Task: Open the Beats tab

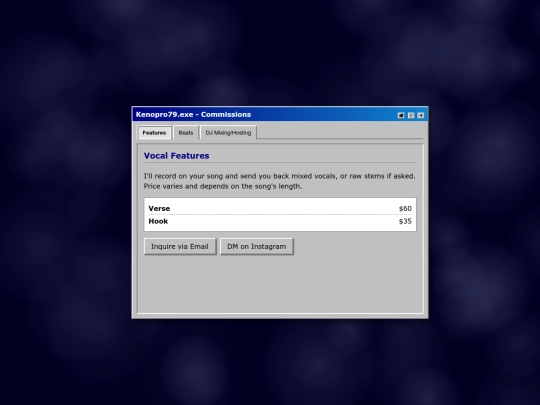Action: click(186, 133)
